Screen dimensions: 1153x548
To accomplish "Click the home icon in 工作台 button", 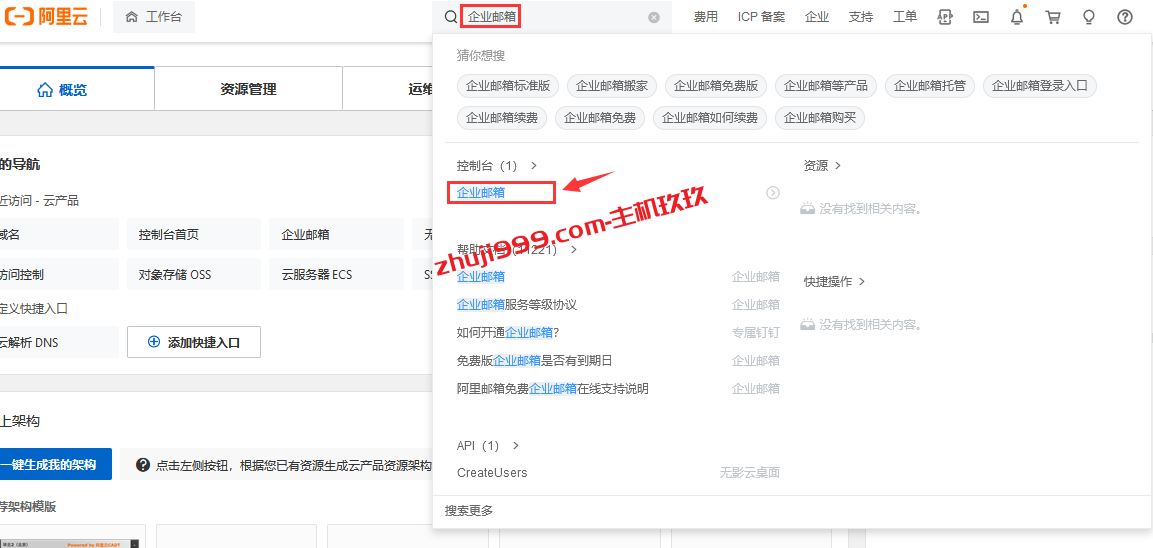I will tap(132, 17).
